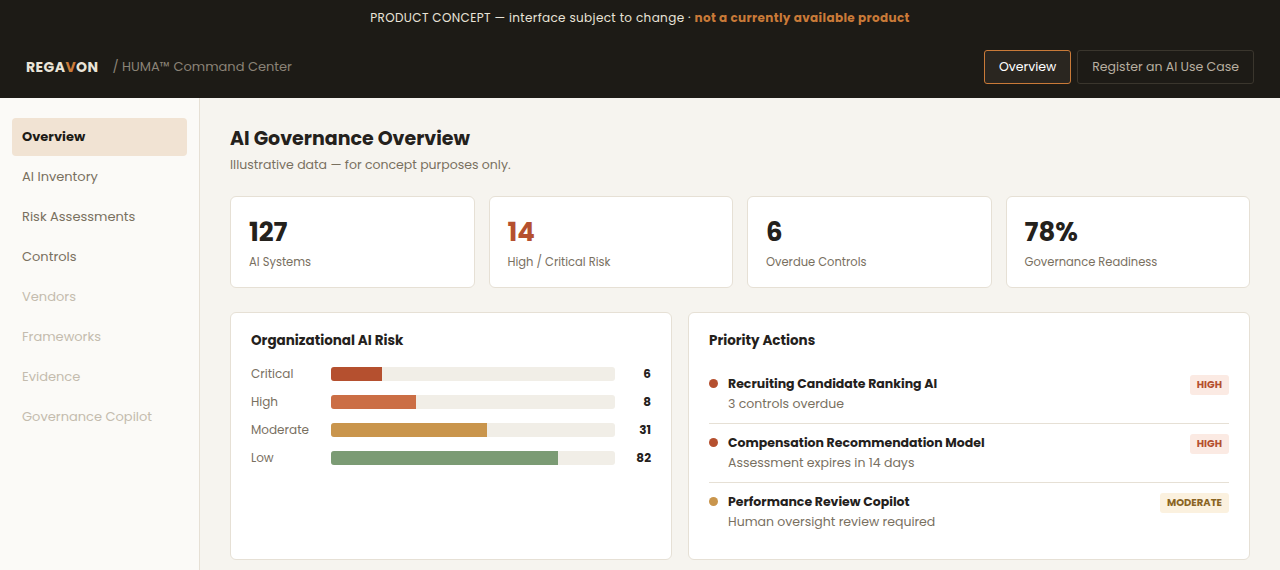1280x570 pixels.
Task: Select Overview in the sidebar
Action: [x=99, y=137]
